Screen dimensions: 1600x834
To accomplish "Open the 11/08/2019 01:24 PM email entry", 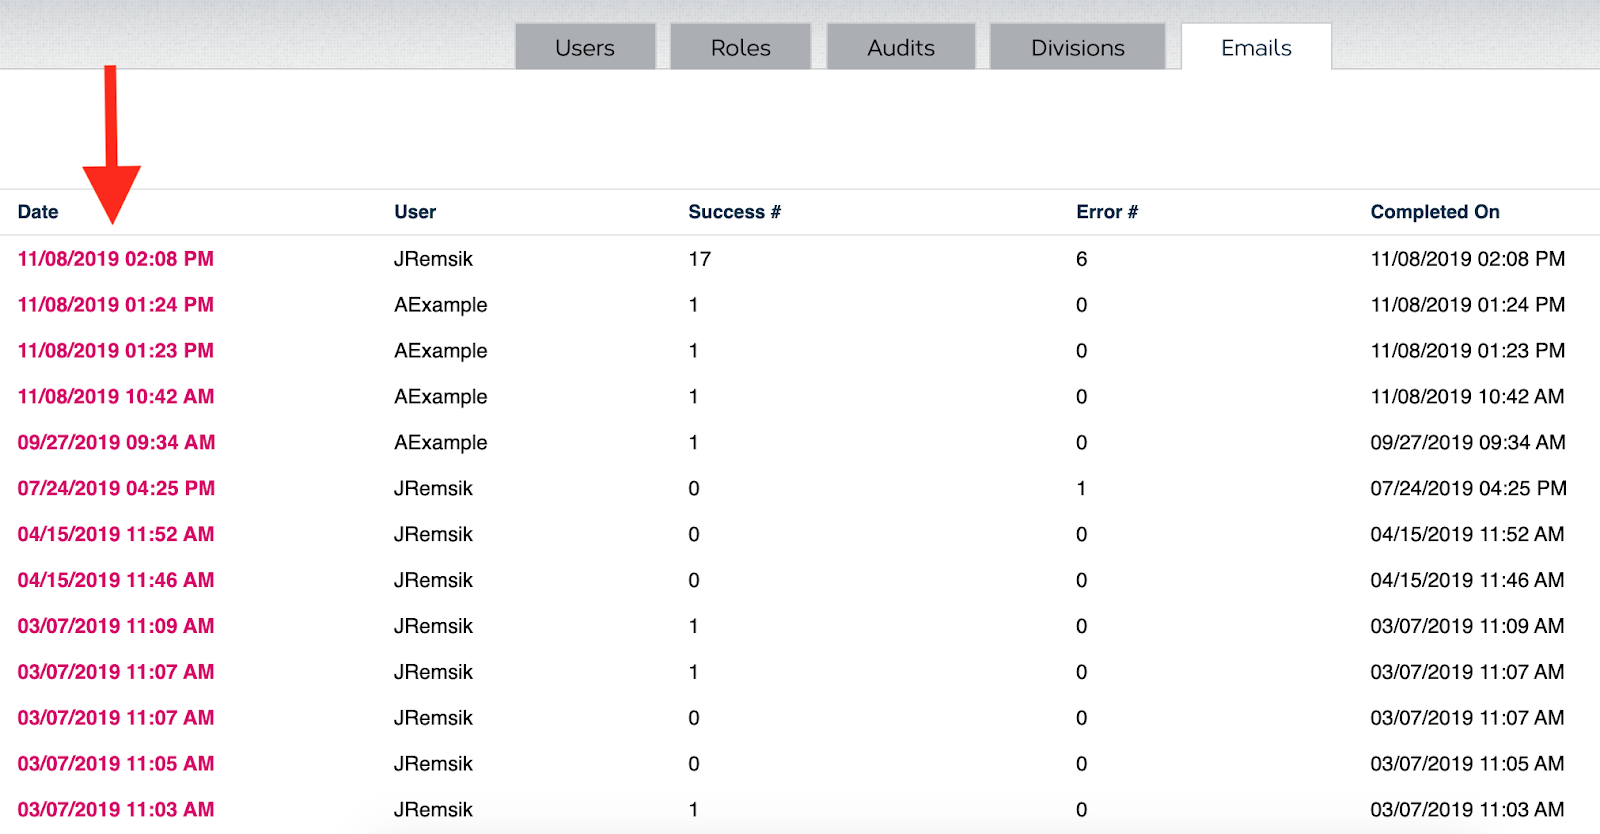I will click(x=116, y=305).
